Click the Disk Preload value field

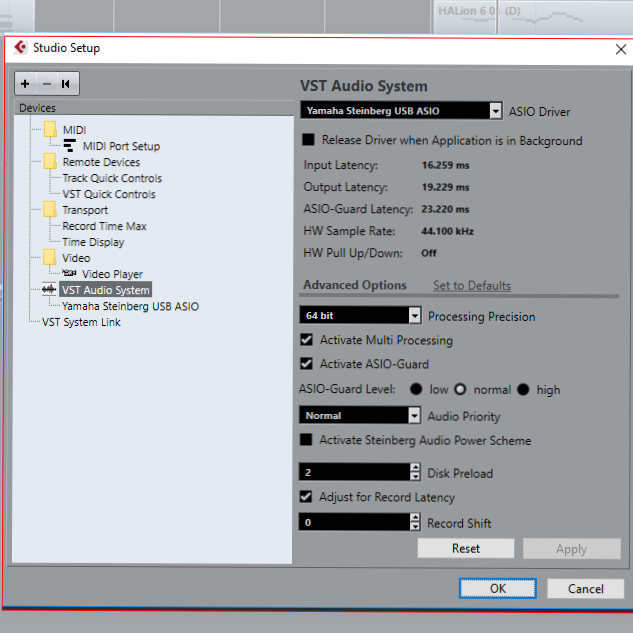point(354,472)
